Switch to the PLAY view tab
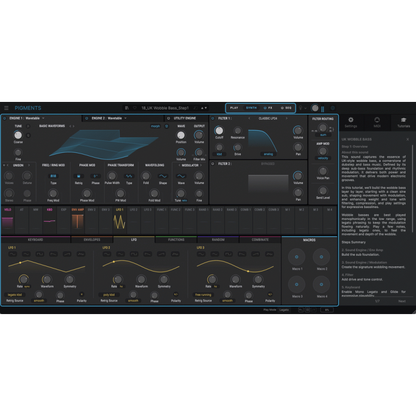 (x=234, y=108)
